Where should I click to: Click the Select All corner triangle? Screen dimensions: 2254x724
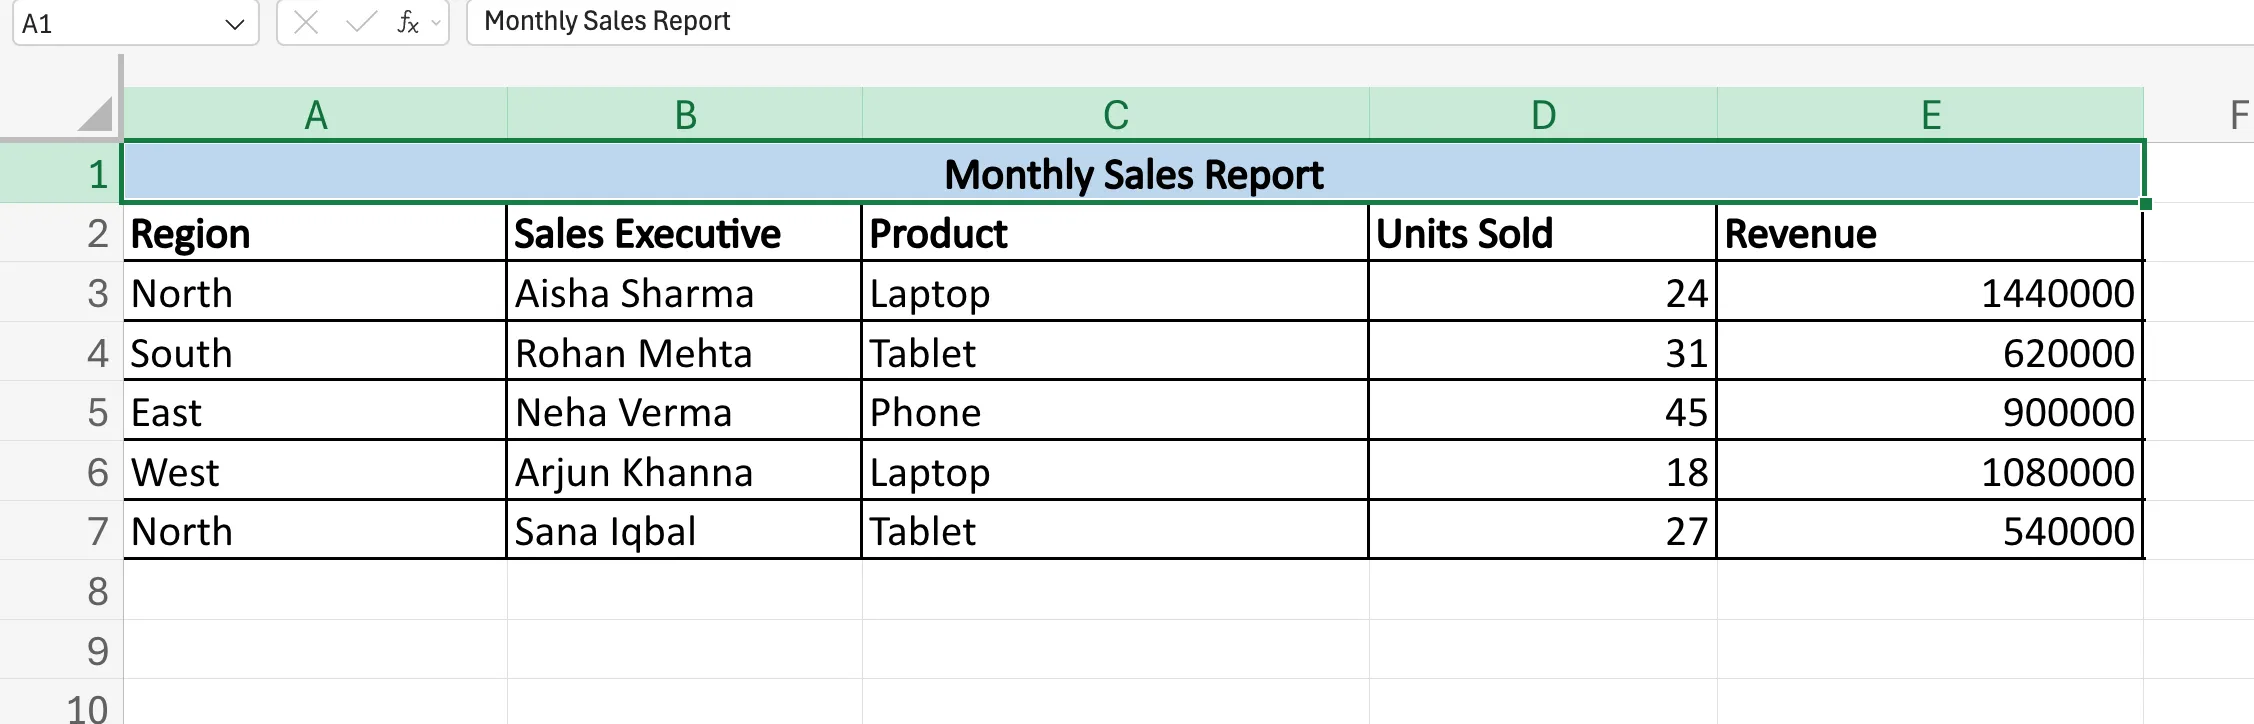click(x=96, y=114)
